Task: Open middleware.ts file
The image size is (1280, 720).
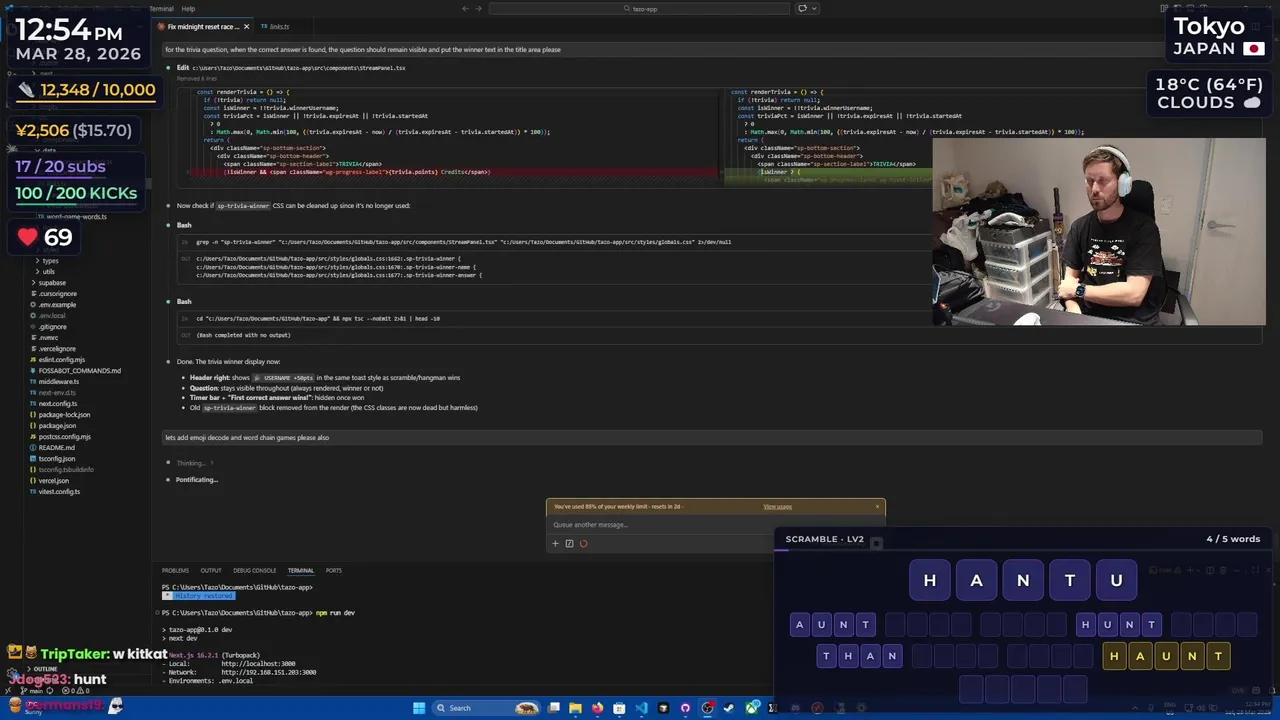Action: pos(58,382)
